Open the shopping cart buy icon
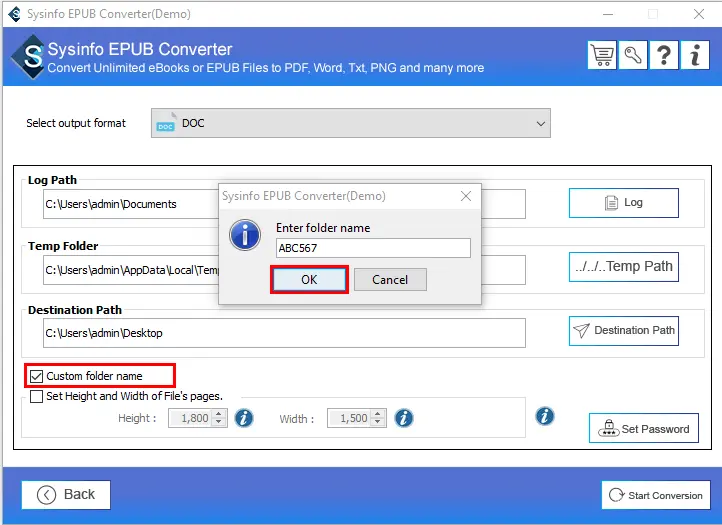 (602, 55)
